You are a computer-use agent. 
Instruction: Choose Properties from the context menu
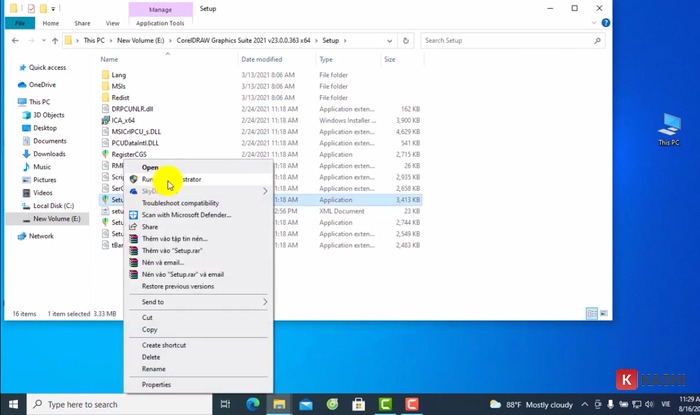point(156,384)
